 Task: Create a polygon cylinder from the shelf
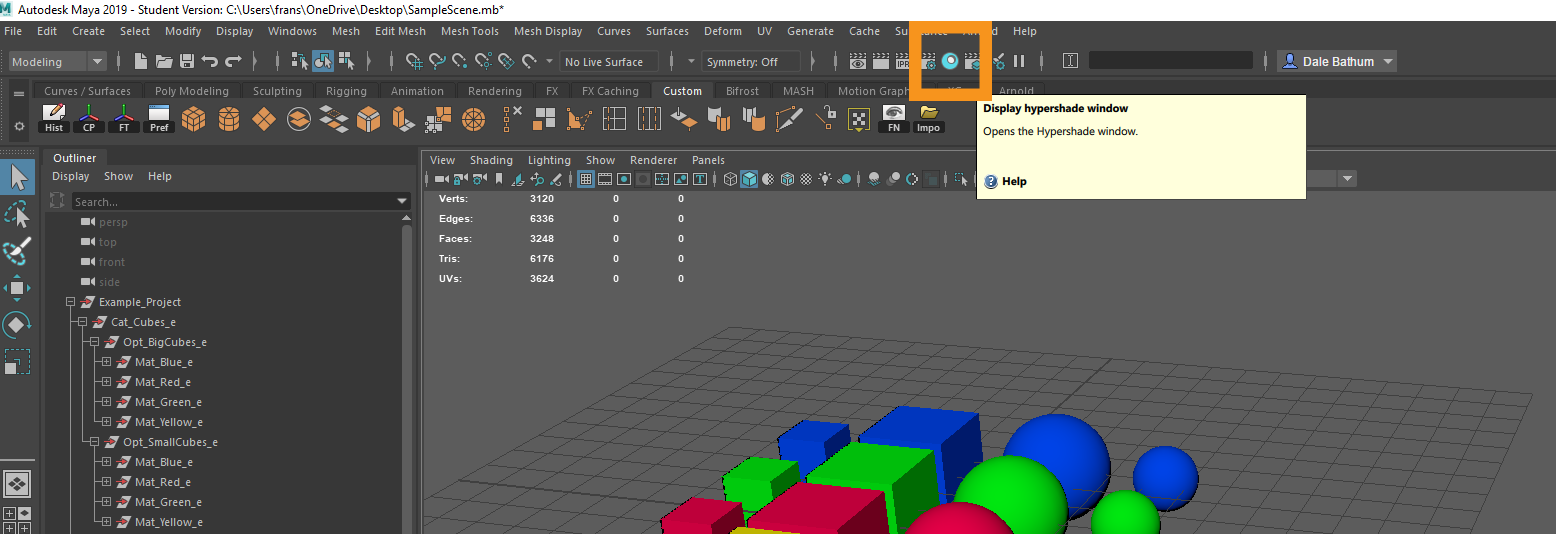pos(229,119)
